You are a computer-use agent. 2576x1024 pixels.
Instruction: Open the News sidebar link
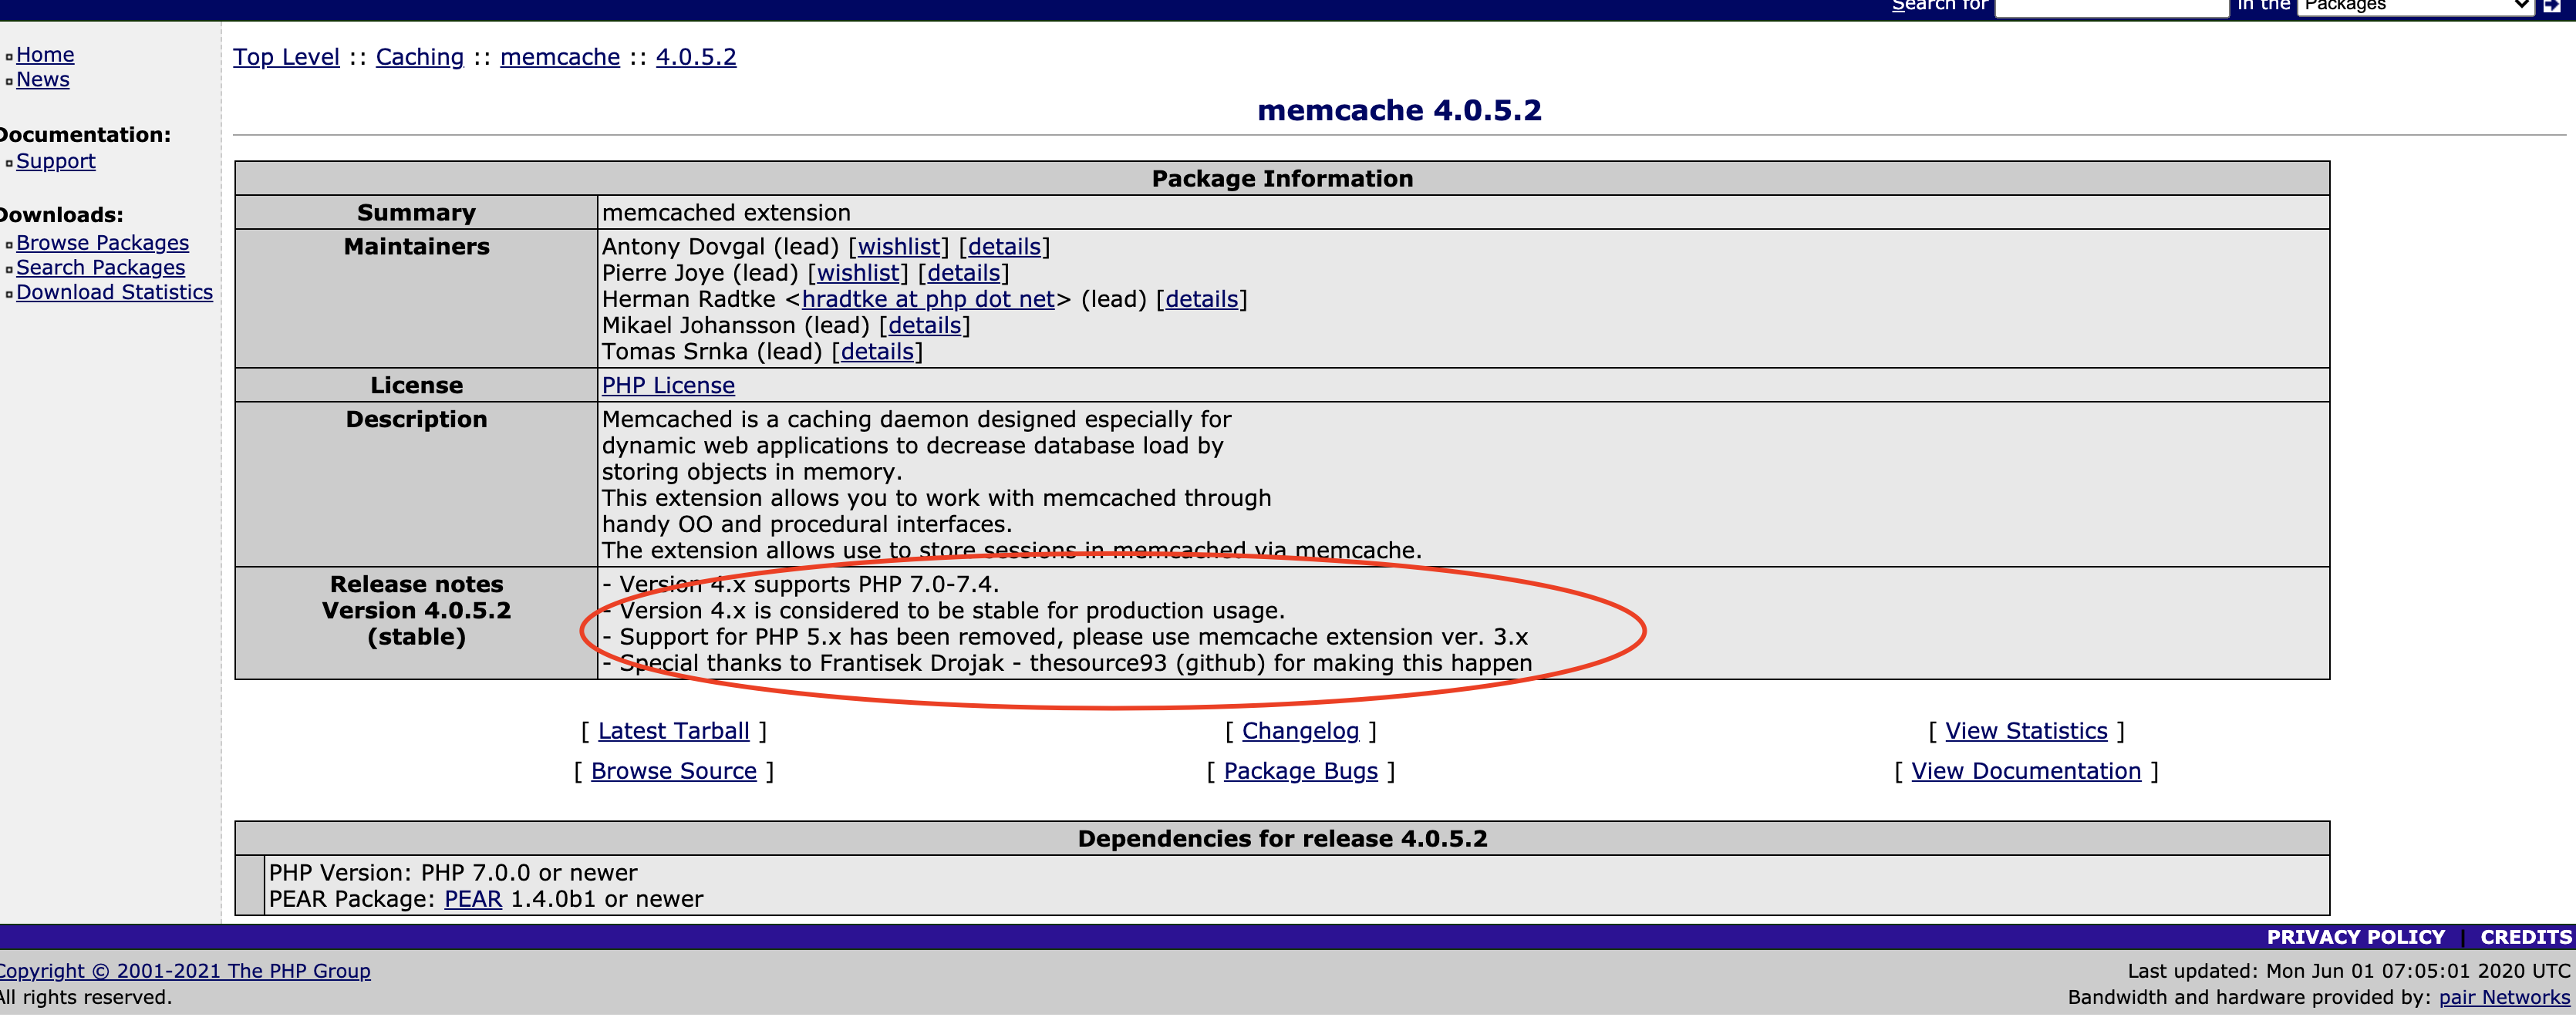click(x=43, y=79)
